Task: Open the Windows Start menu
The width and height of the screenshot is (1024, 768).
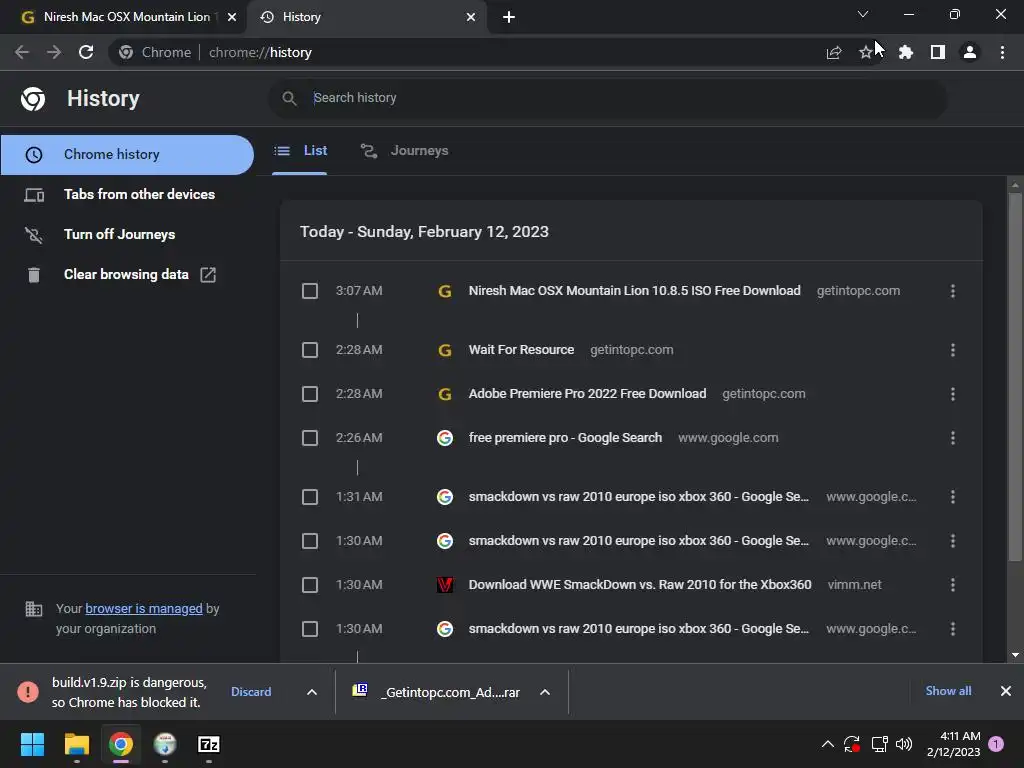Action: [32, 744]
